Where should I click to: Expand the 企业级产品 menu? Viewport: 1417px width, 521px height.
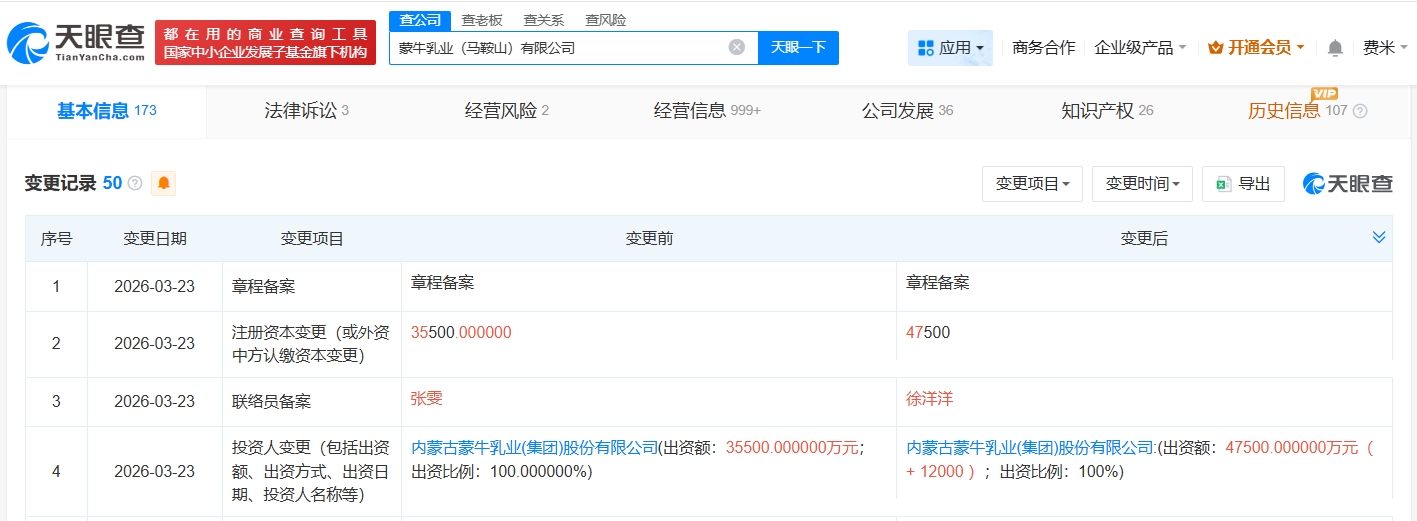(1140, 48)
